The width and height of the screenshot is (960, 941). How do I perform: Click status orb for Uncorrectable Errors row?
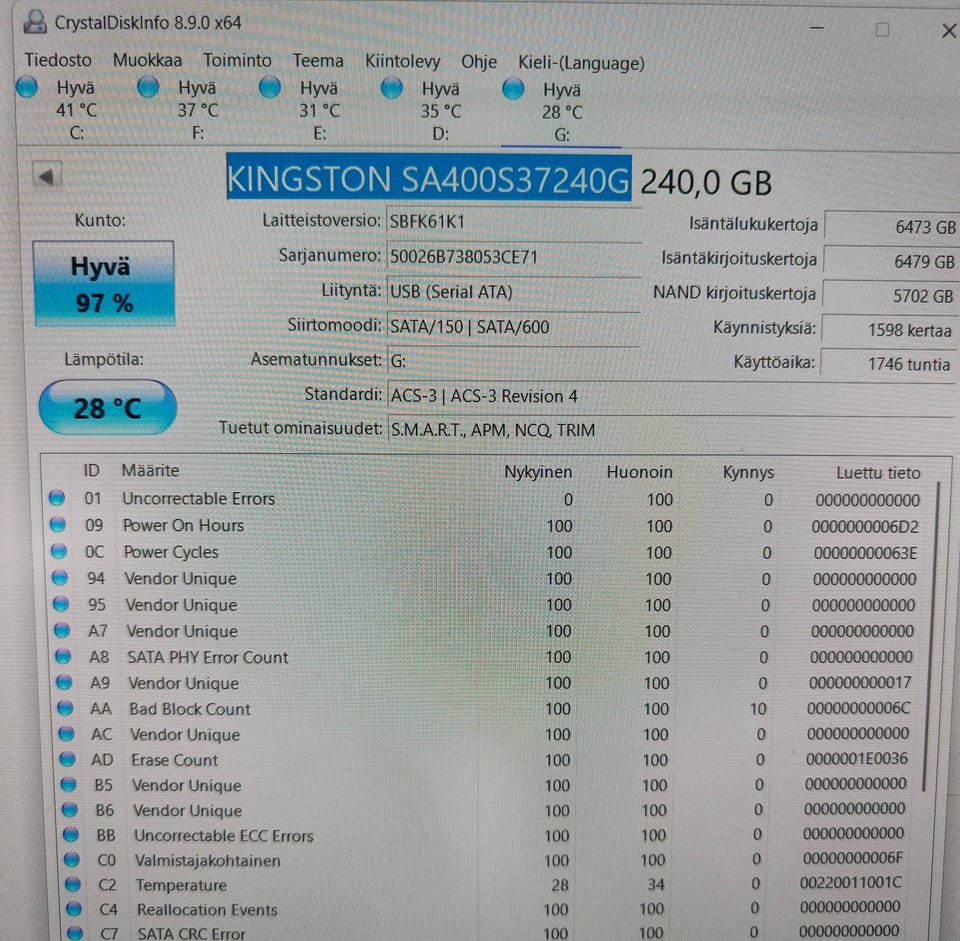[57, 498]
